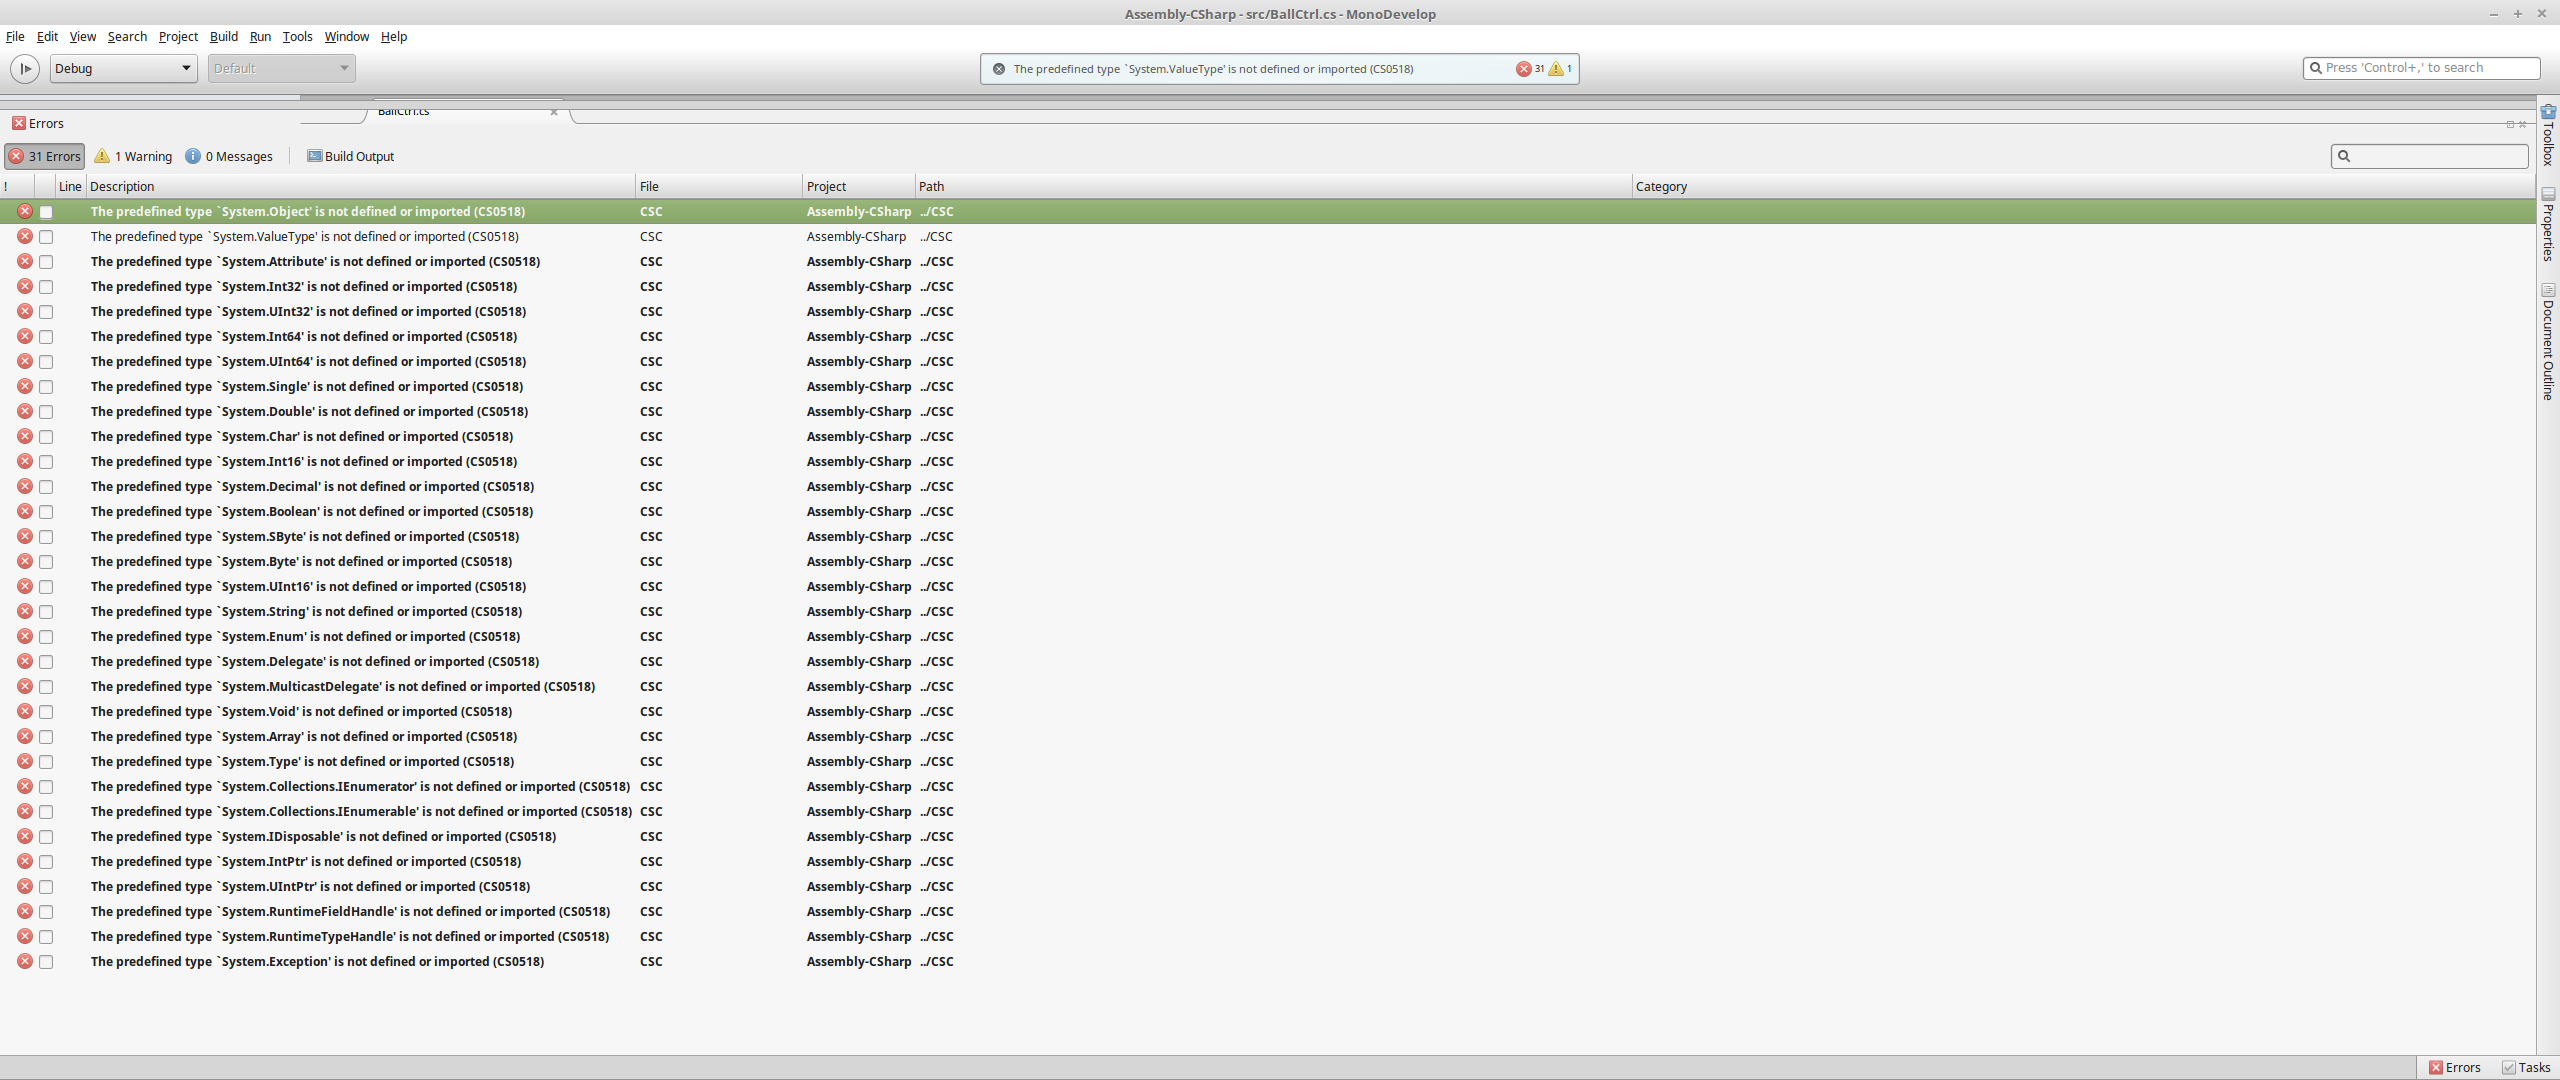Open the Project menu
The width and height of the screenshot is (2560, 1080).
point(178,37)
